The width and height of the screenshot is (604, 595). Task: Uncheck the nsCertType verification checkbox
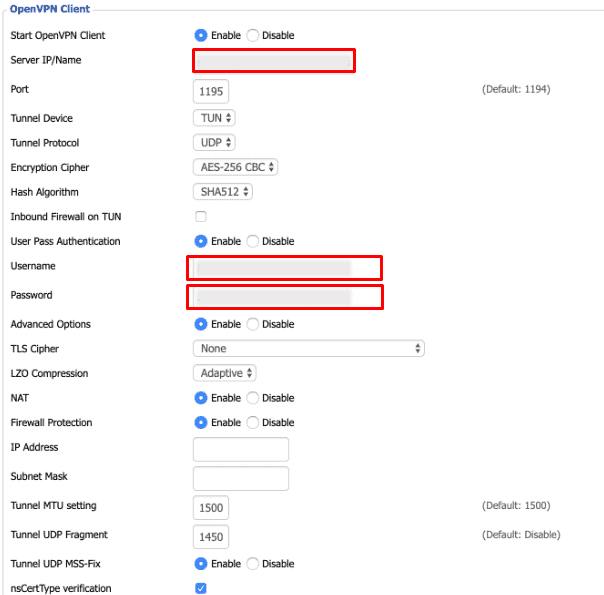pyautogui.click(x=201, y=588)
